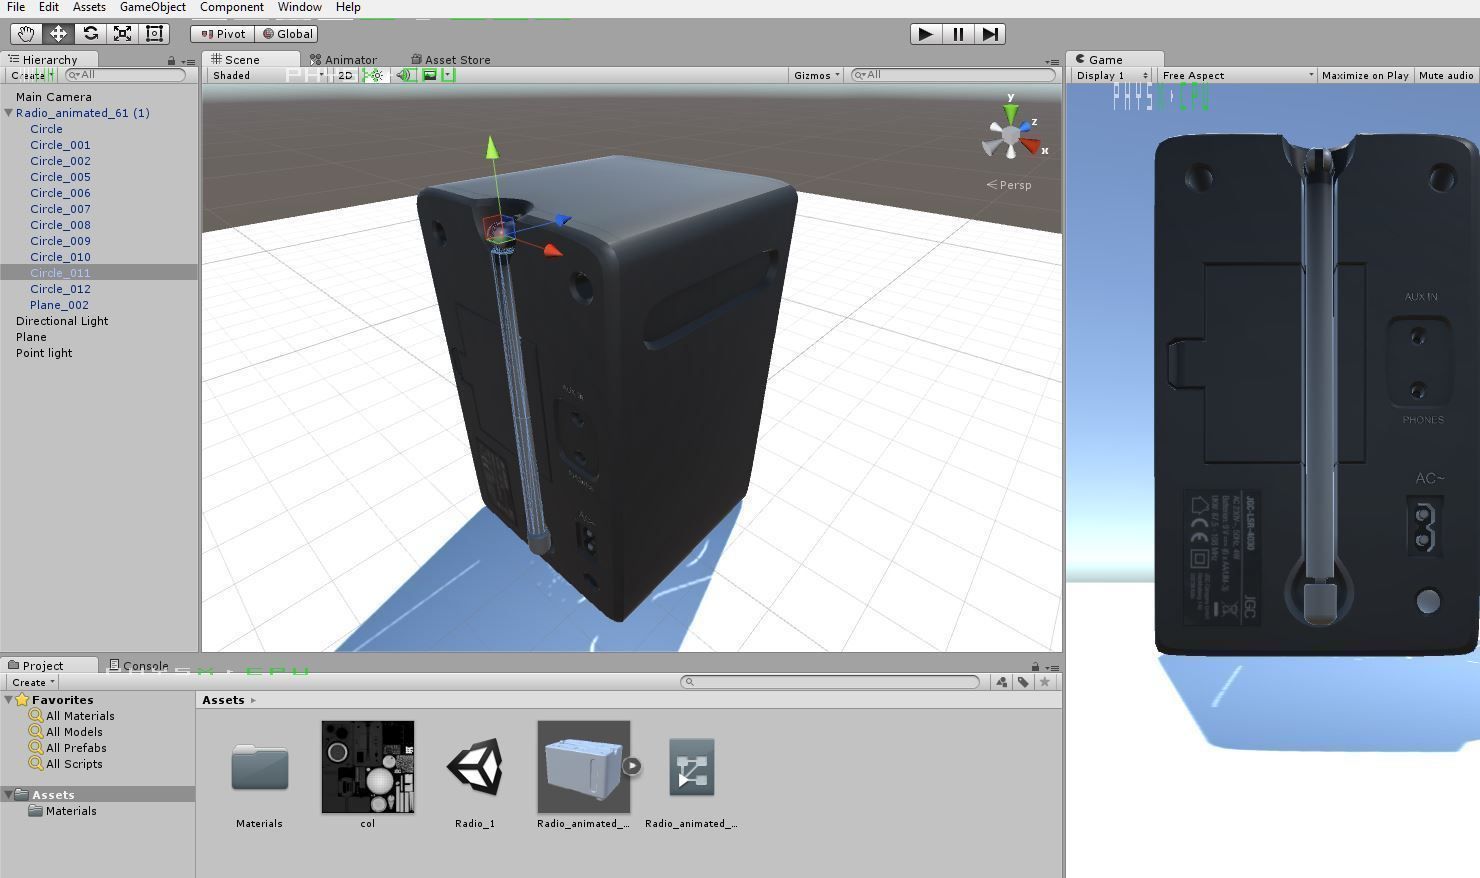Select the Rect transform tool
The image size is (1480, 878).
point(154,33)
